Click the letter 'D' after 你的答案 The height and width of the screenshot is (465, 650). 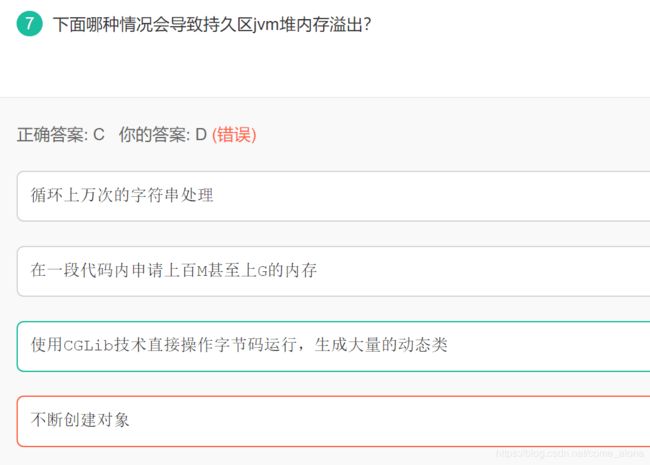201,135
